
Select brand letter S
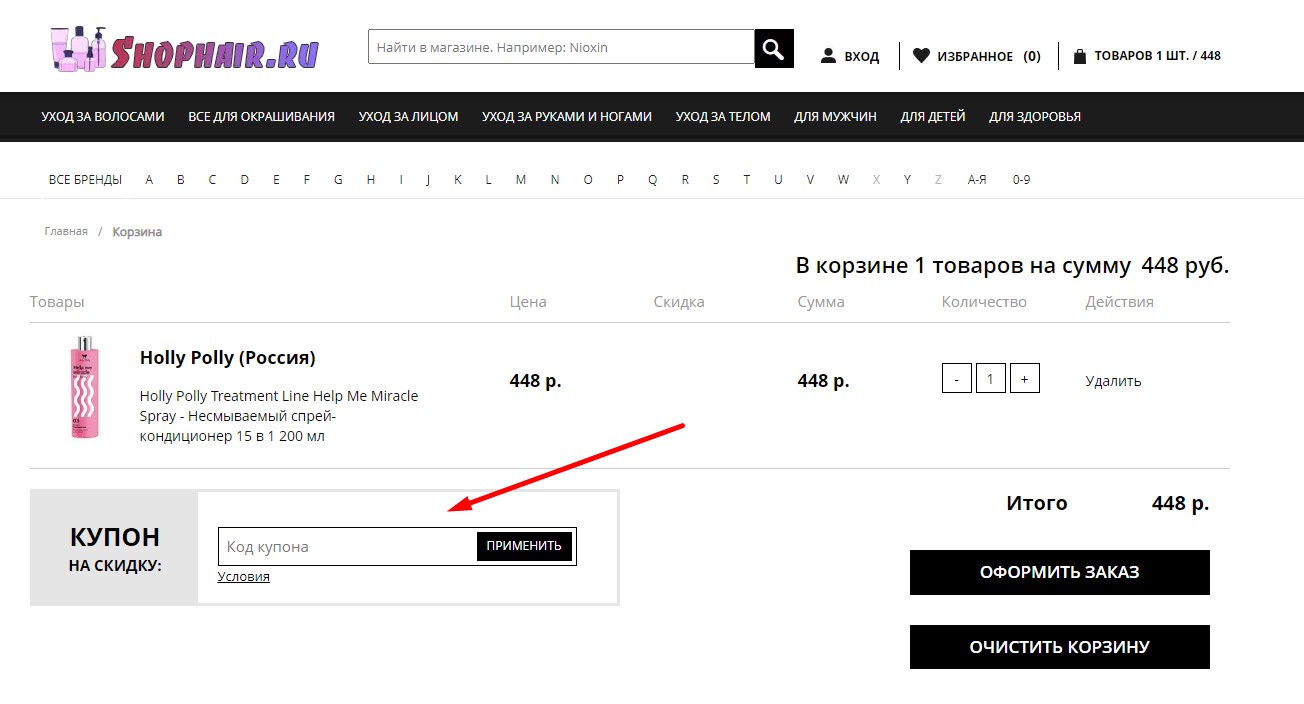point(716,180)
